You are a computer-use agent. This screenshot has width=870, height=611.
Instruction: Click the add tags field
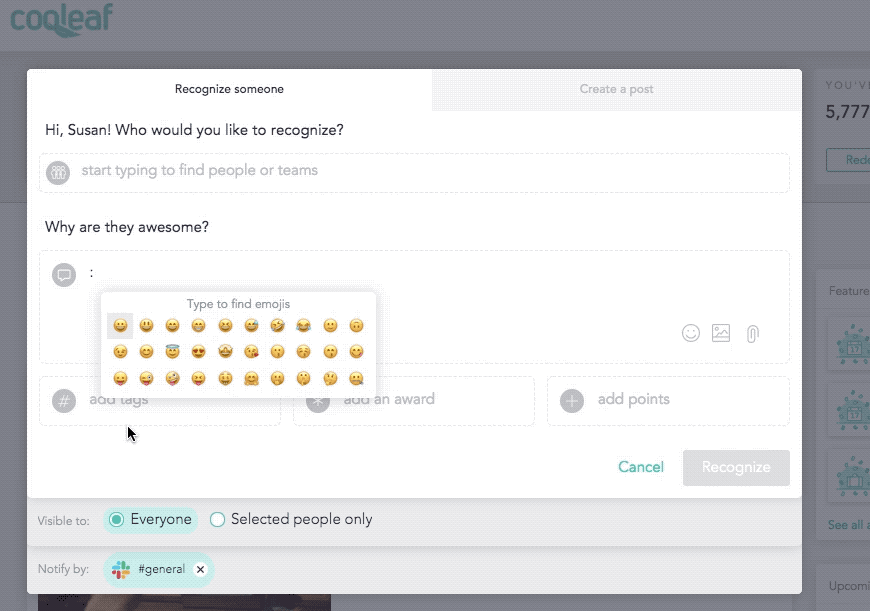160,401
